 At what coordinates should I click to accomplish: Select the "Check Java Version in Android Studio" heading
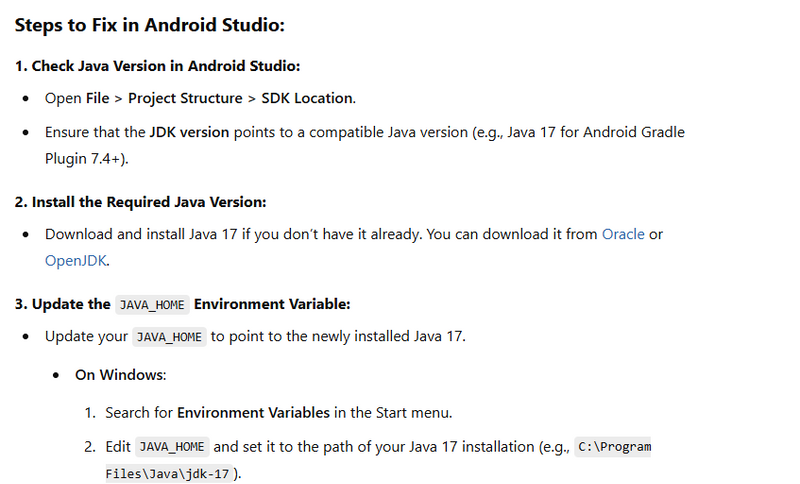click(x=157, y=66)
